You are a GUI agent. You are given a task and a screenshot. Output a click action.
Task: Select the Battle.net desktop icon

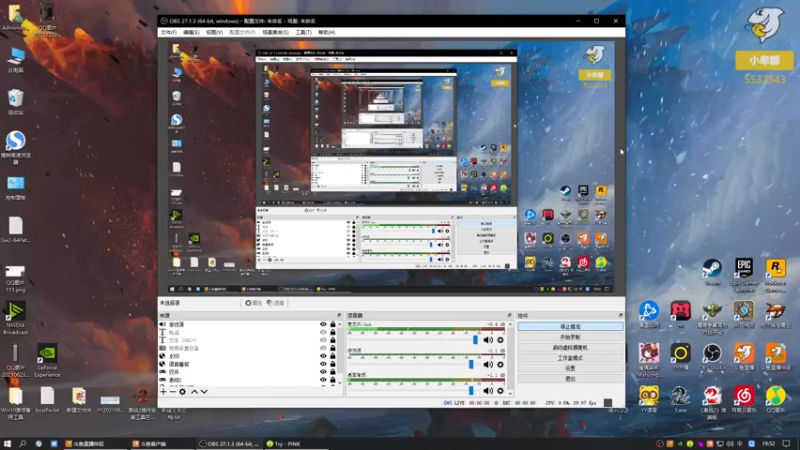[x=649, y=314]
